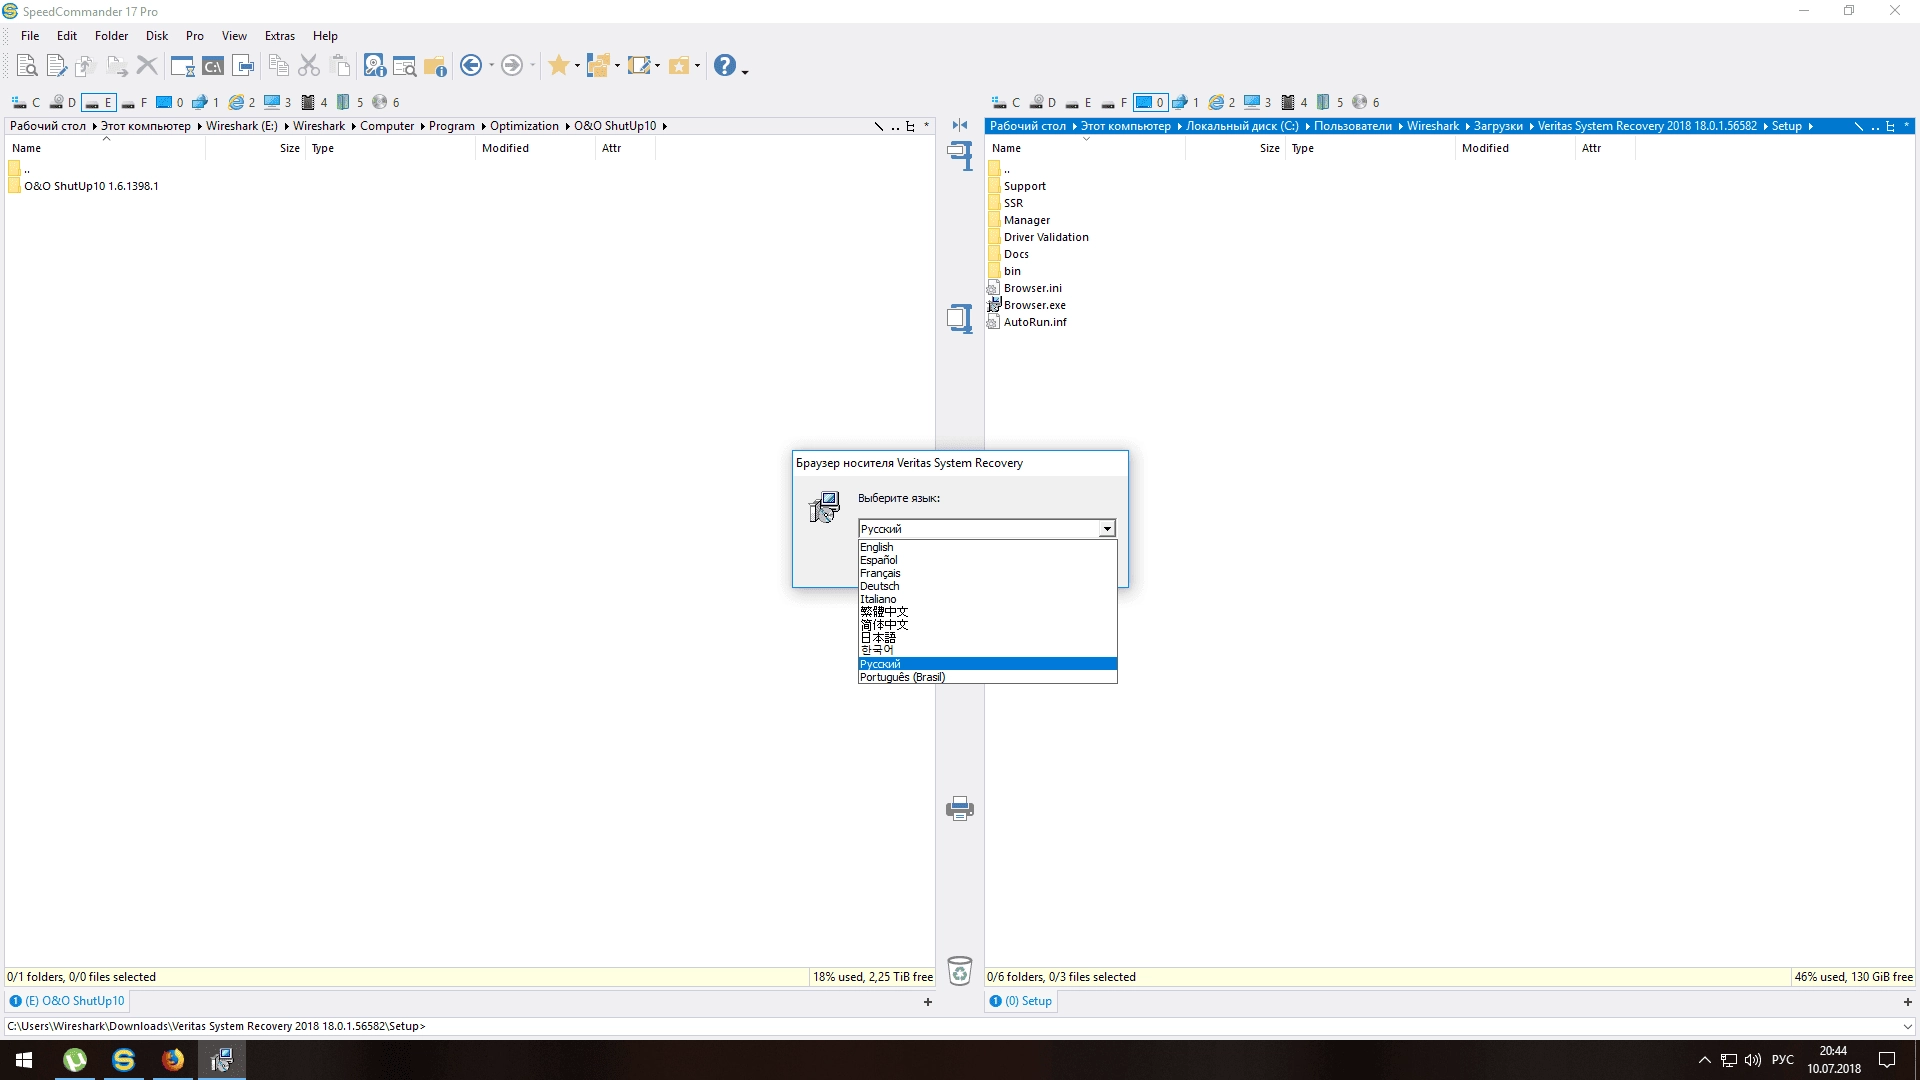Click the file search magnifier toolbar icon
This screenshot has width=1920, height=1080.
405,66
